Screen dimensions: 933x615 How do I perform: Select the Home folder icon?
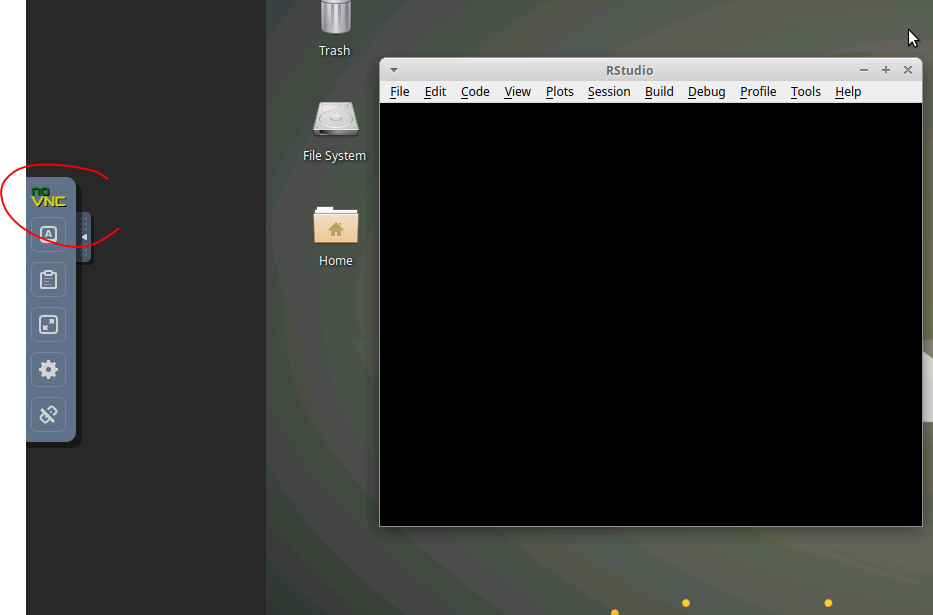(336, 225)
